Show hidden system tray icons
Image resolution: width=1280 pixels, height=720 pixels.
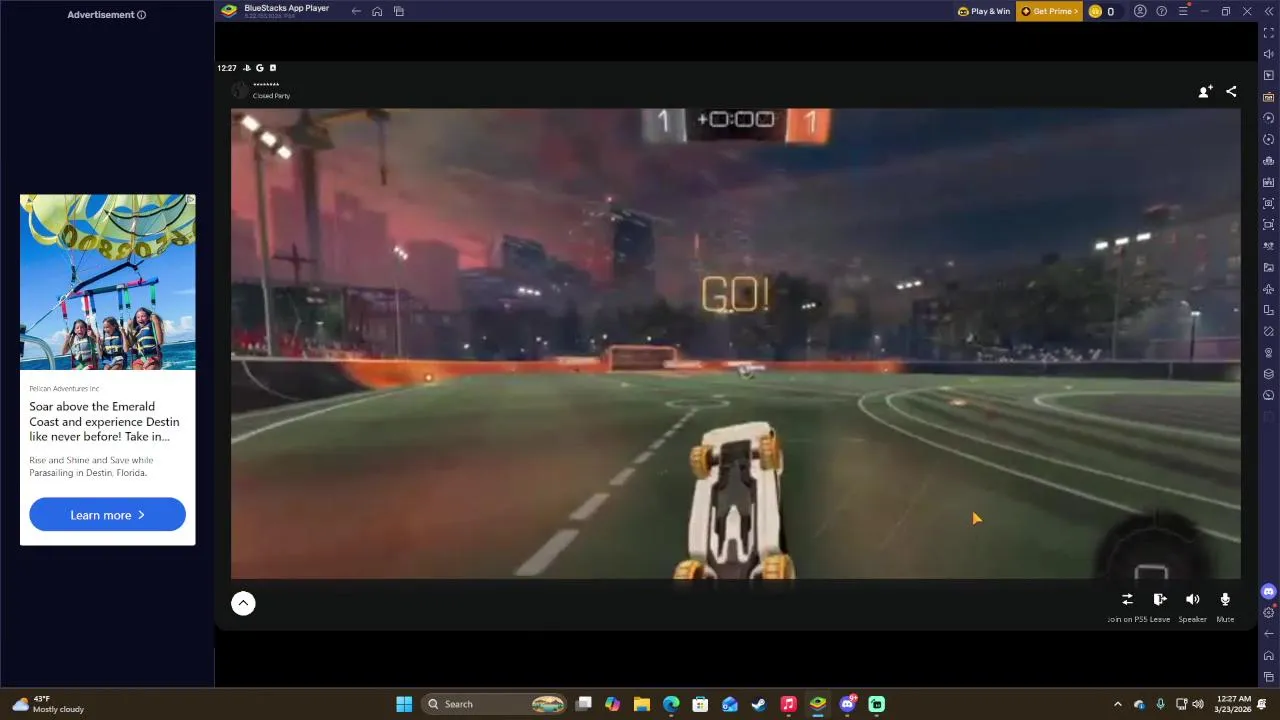pyautogui.click(x=1117, y=704)
